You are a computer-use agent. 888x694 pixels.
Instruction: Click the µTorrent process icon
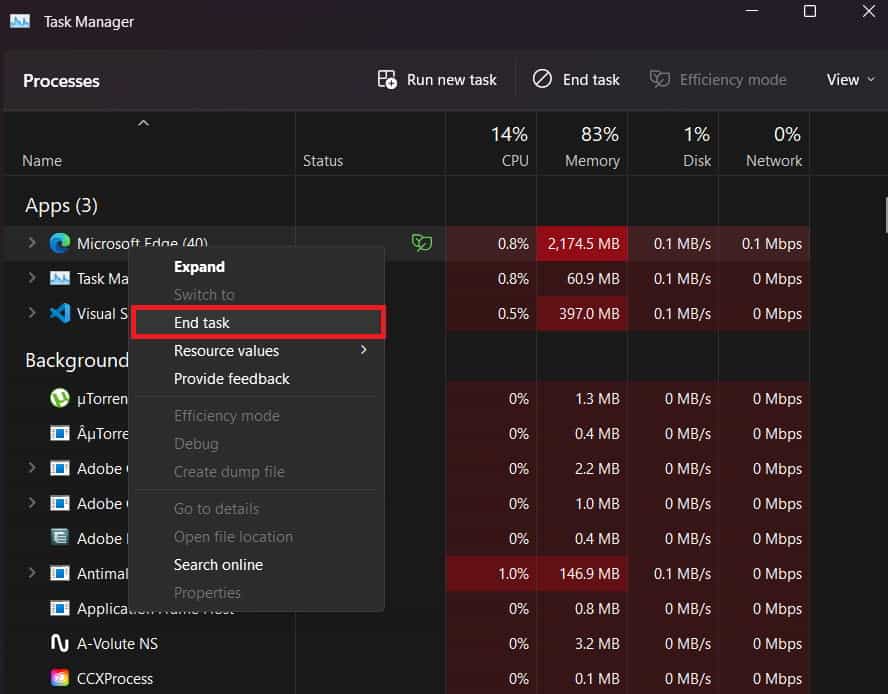pos(60,398)
